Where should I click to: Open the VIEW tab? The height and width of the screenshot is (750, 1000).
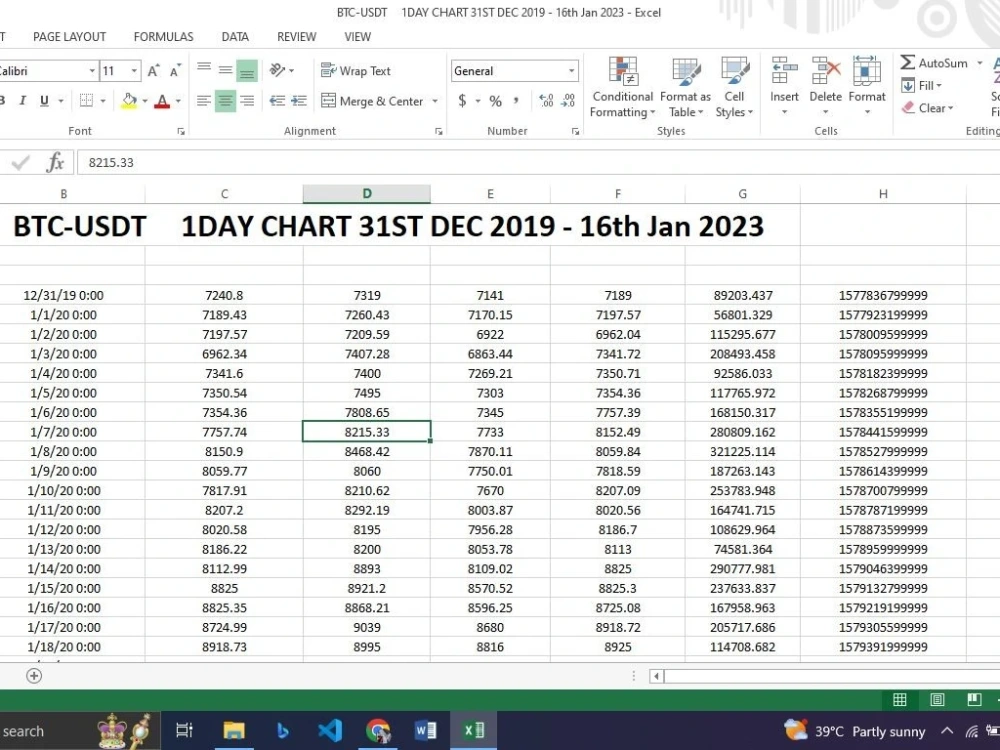click(x=358, y=37)
